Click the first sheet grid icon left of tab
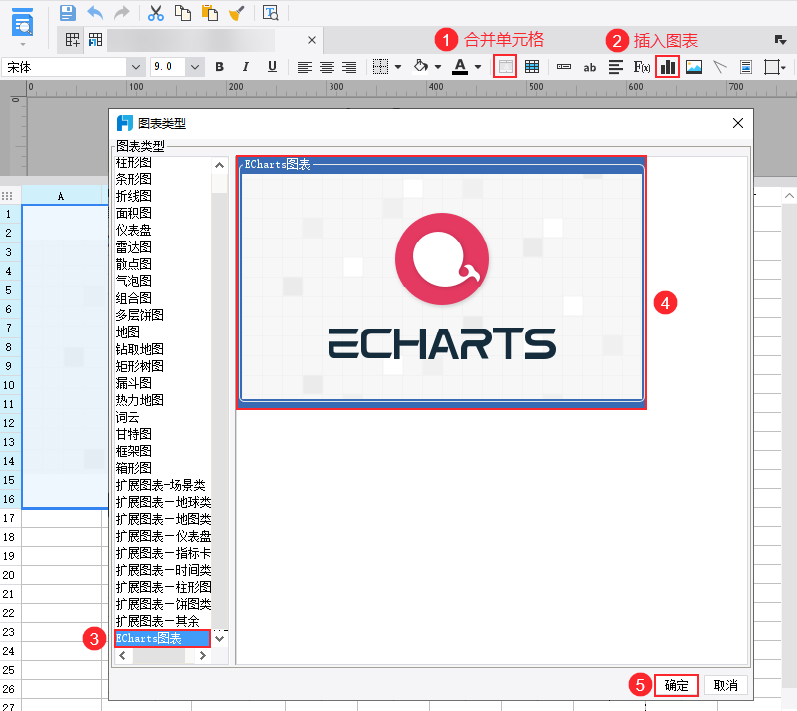 click(72, 40)
